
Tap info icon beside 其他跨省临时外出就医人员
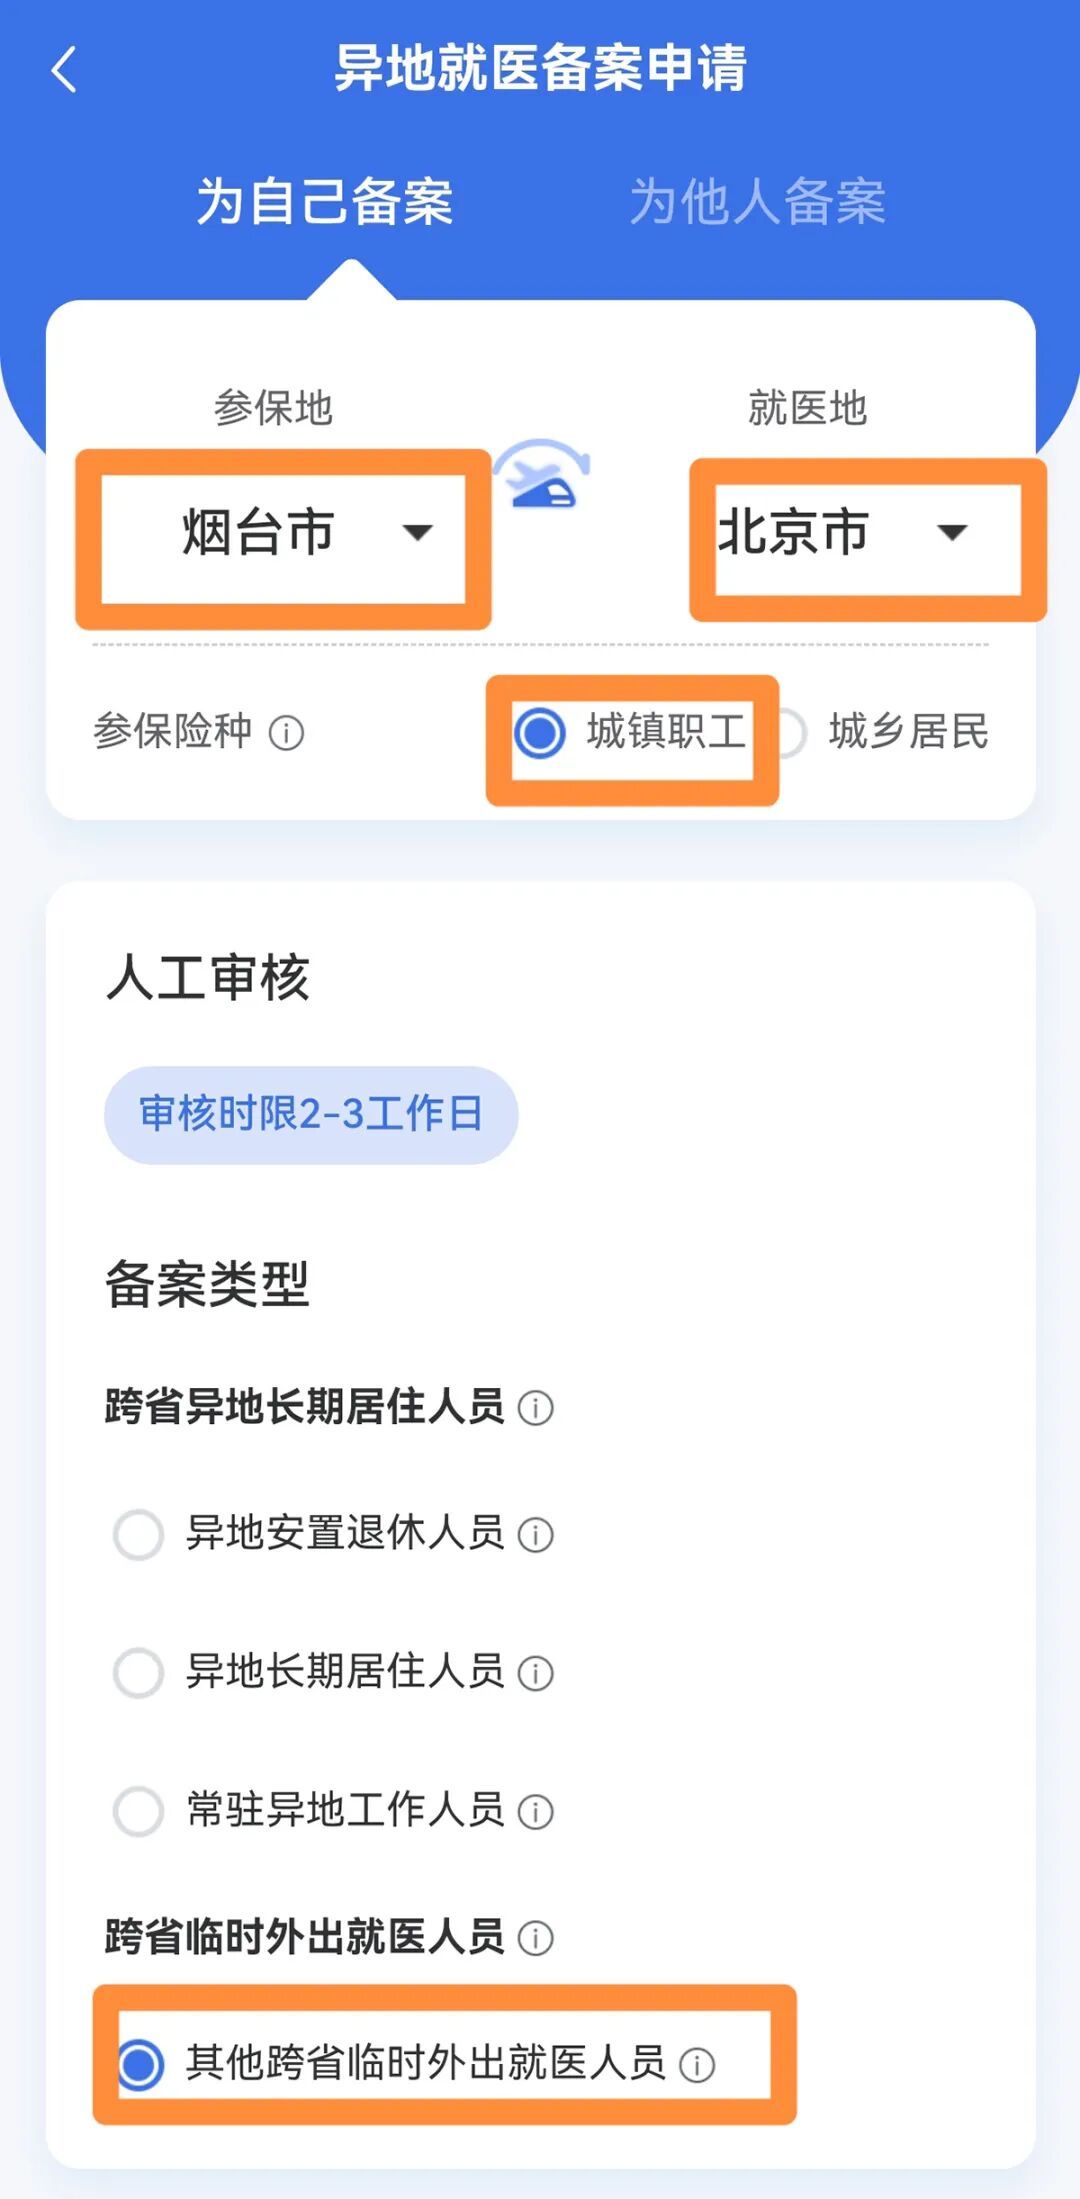(x=697, y=2065)
